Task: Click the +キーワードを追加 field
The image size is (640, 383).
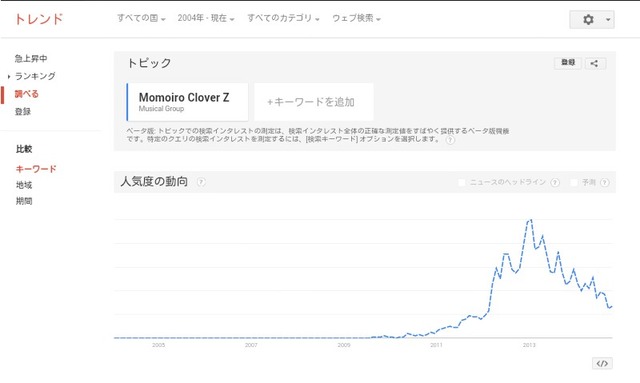Action: tap(313, 102)
